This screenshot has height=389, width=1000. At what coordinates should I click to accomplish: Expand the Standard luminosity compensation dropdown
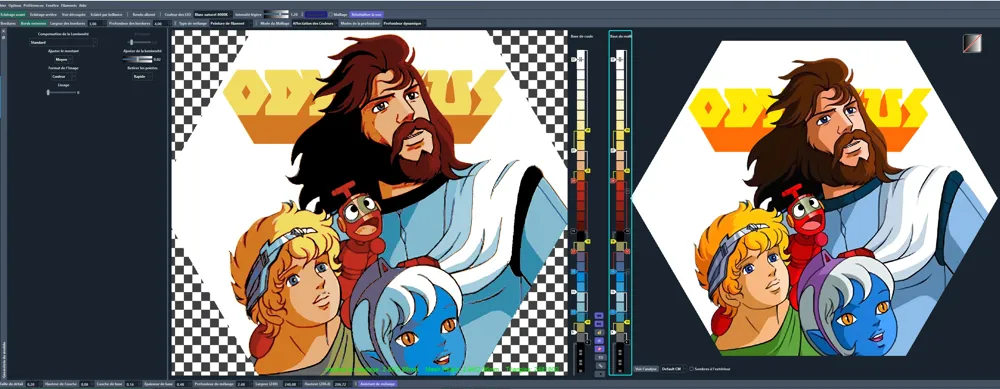63,43
